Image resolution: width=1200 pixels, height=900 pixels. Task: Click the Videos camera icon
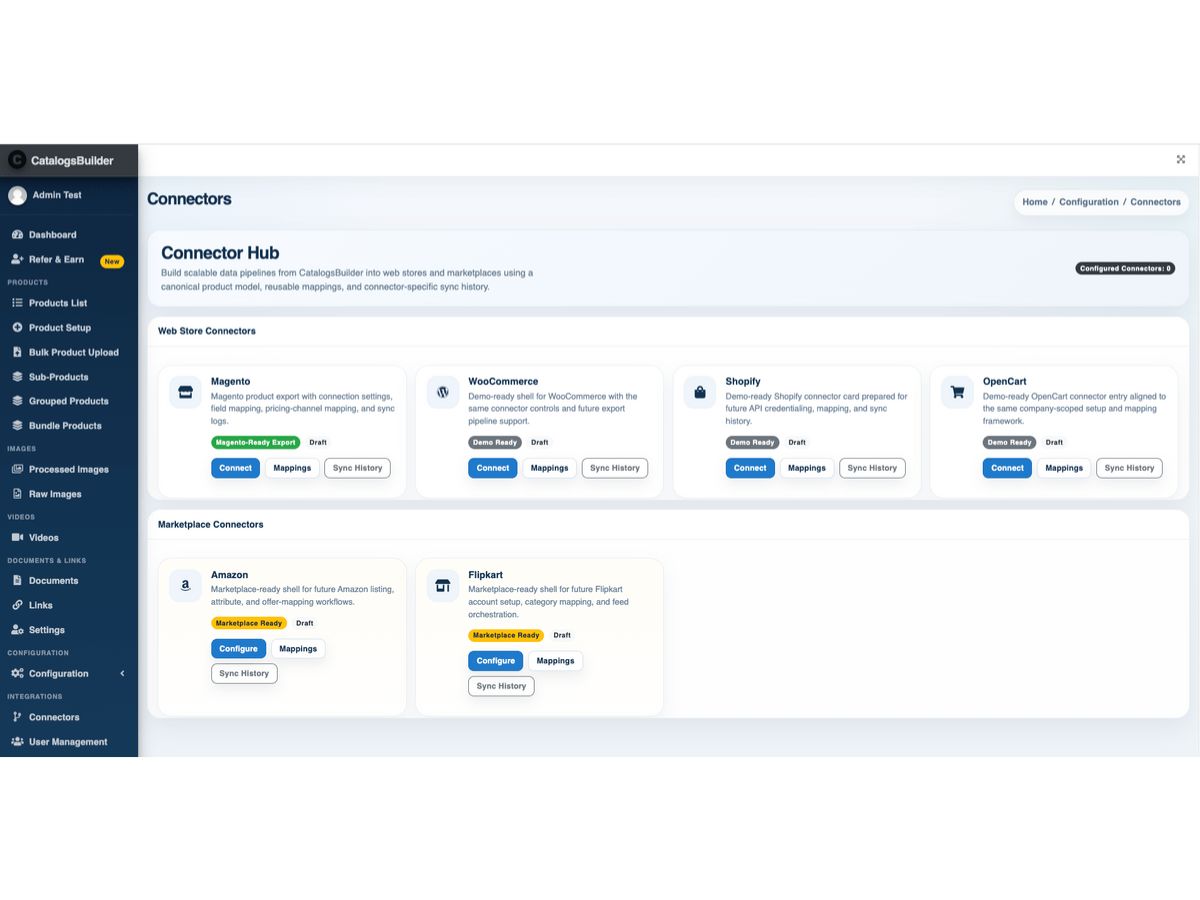click(x=17, y=538)
